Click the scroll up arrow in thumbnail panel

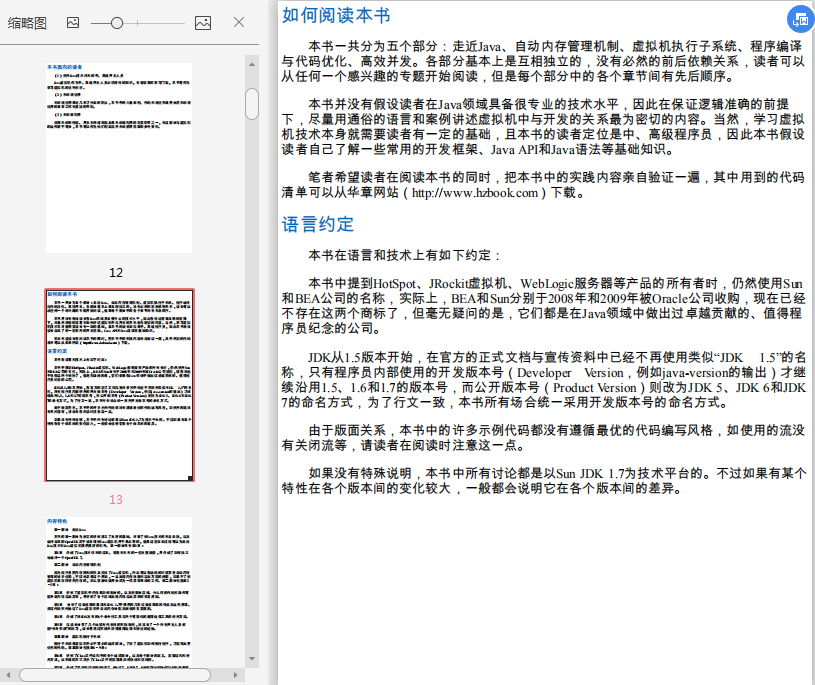tap(252, 64)
